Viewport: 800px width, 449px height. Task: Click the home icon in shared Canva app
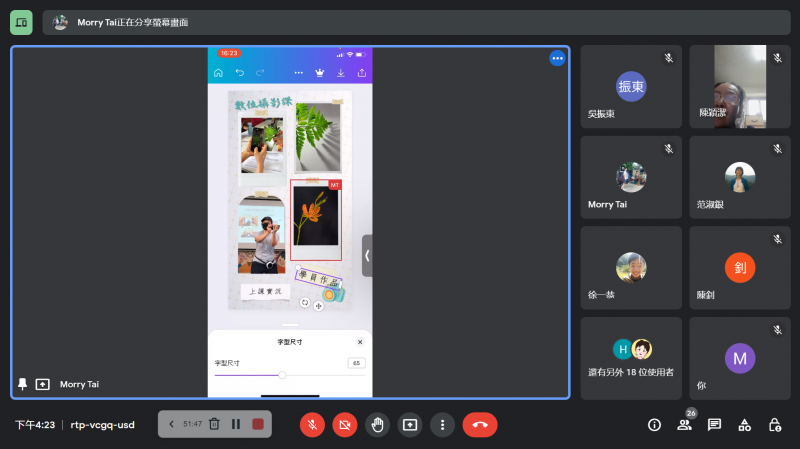coord(218,73)
